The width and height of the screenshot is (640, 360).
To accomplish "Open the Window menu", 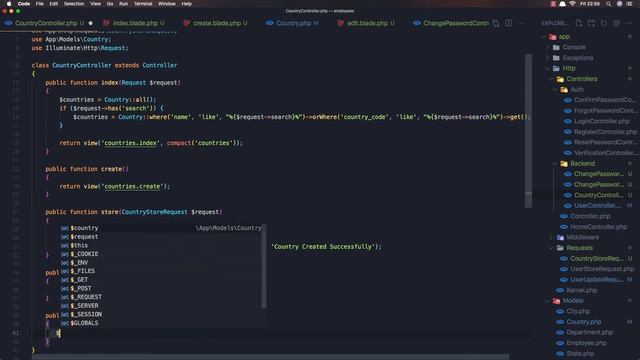I will click(x=167, y=4).
